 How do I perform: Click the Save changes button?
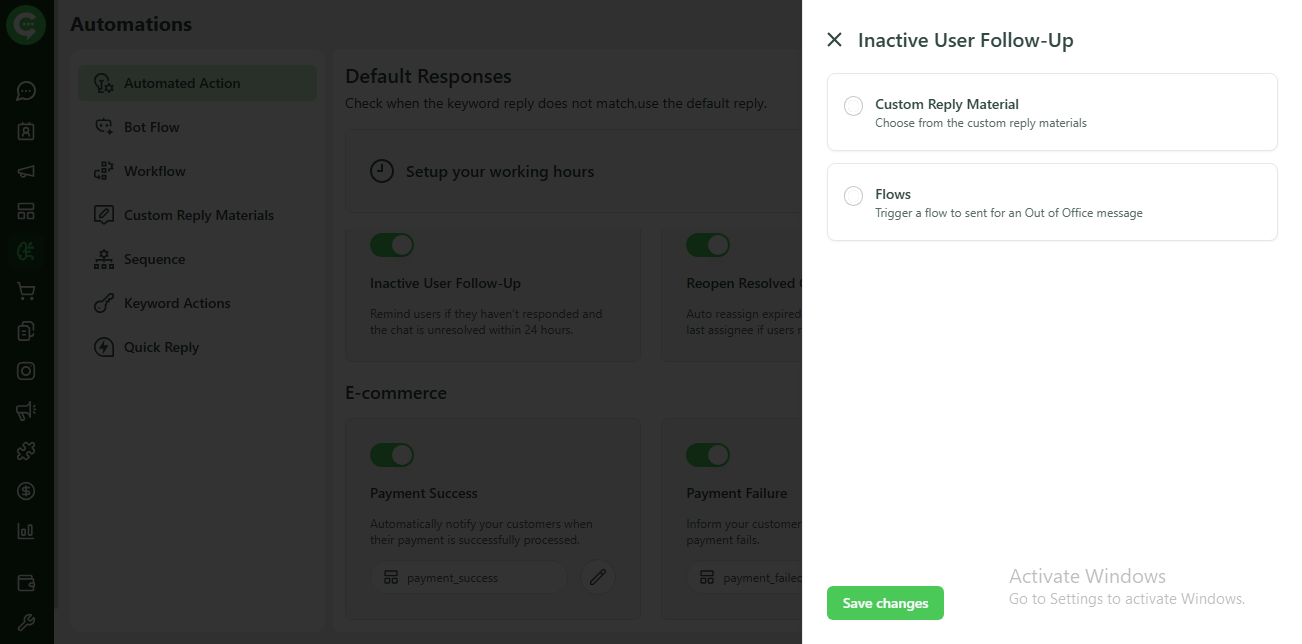coord(885,603)
